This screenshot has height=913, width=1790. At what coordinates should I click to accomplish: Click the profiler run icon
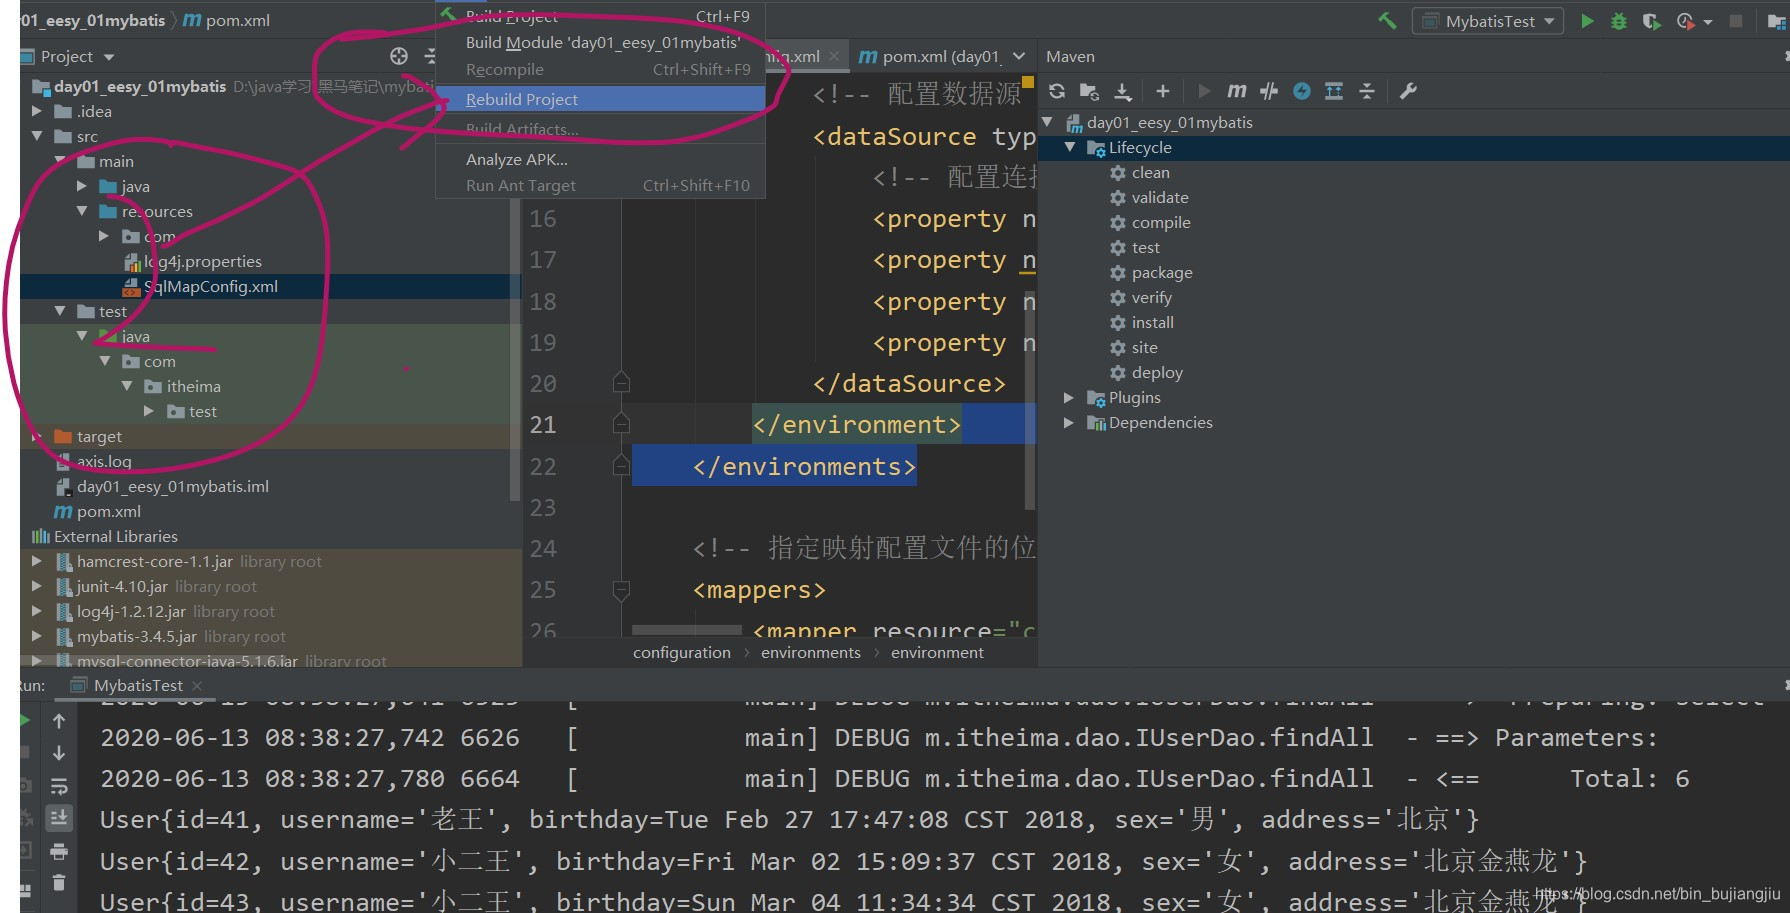pyautogui.click(x=1685, y=20)
